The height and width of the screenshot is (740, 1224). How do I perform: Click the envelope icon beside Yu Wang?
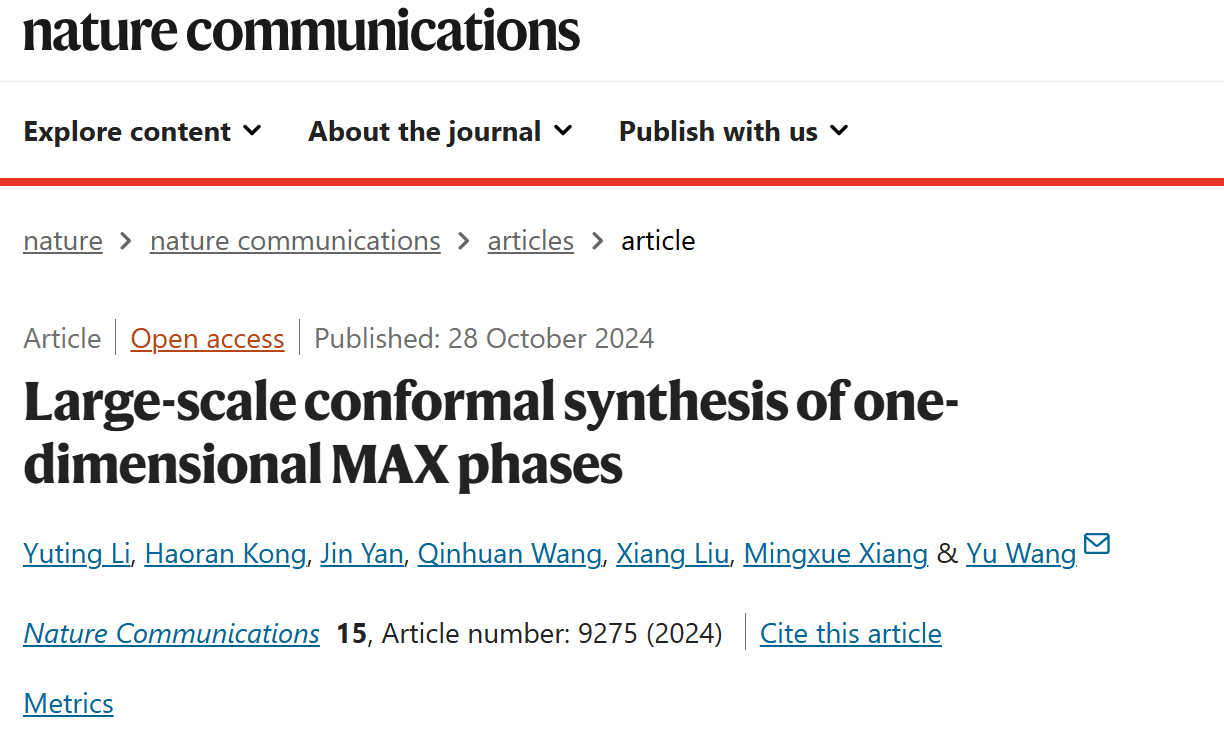[x=1097, y=545]
